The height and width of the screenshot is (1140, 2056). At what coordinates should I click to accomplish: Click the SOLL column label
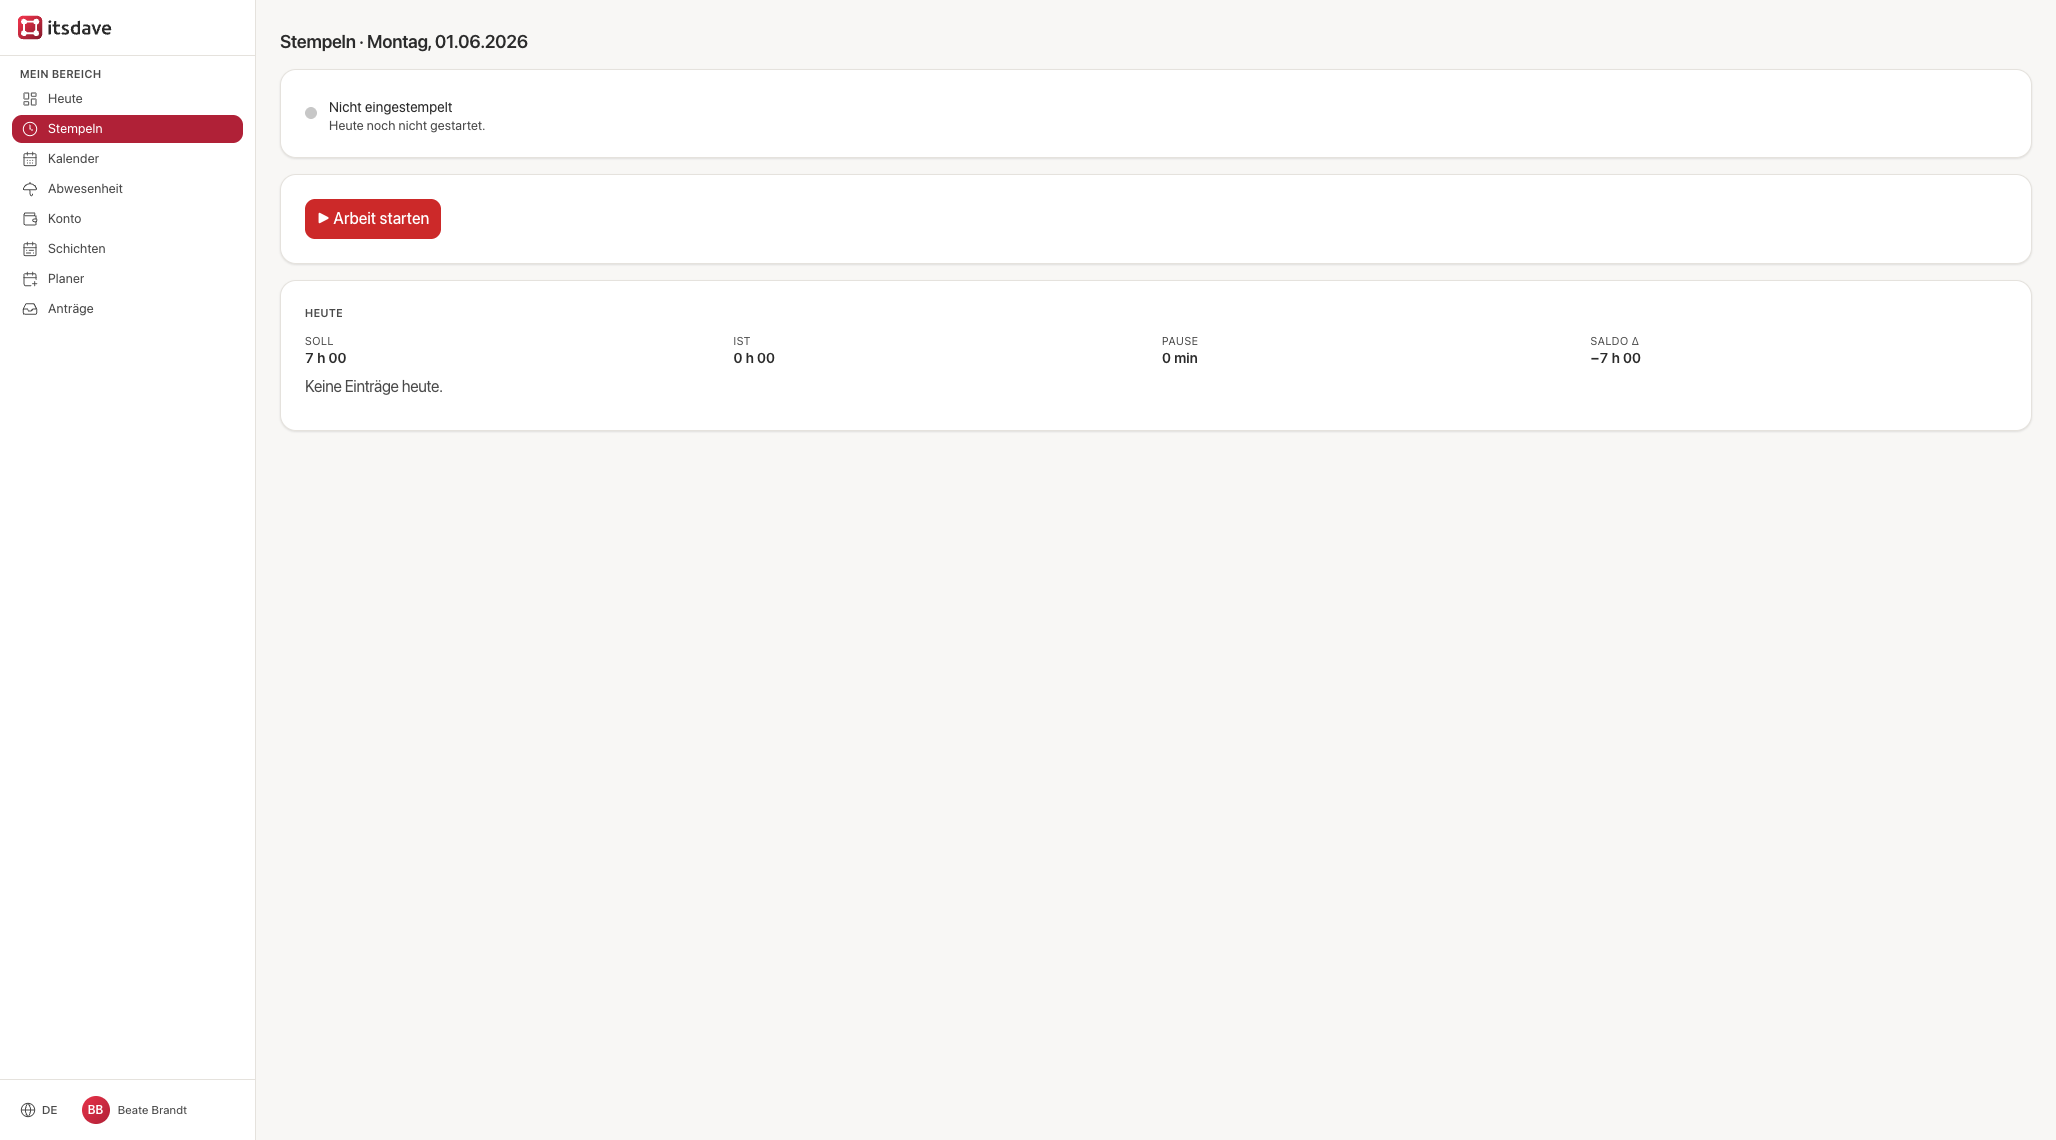pos(319,341)
